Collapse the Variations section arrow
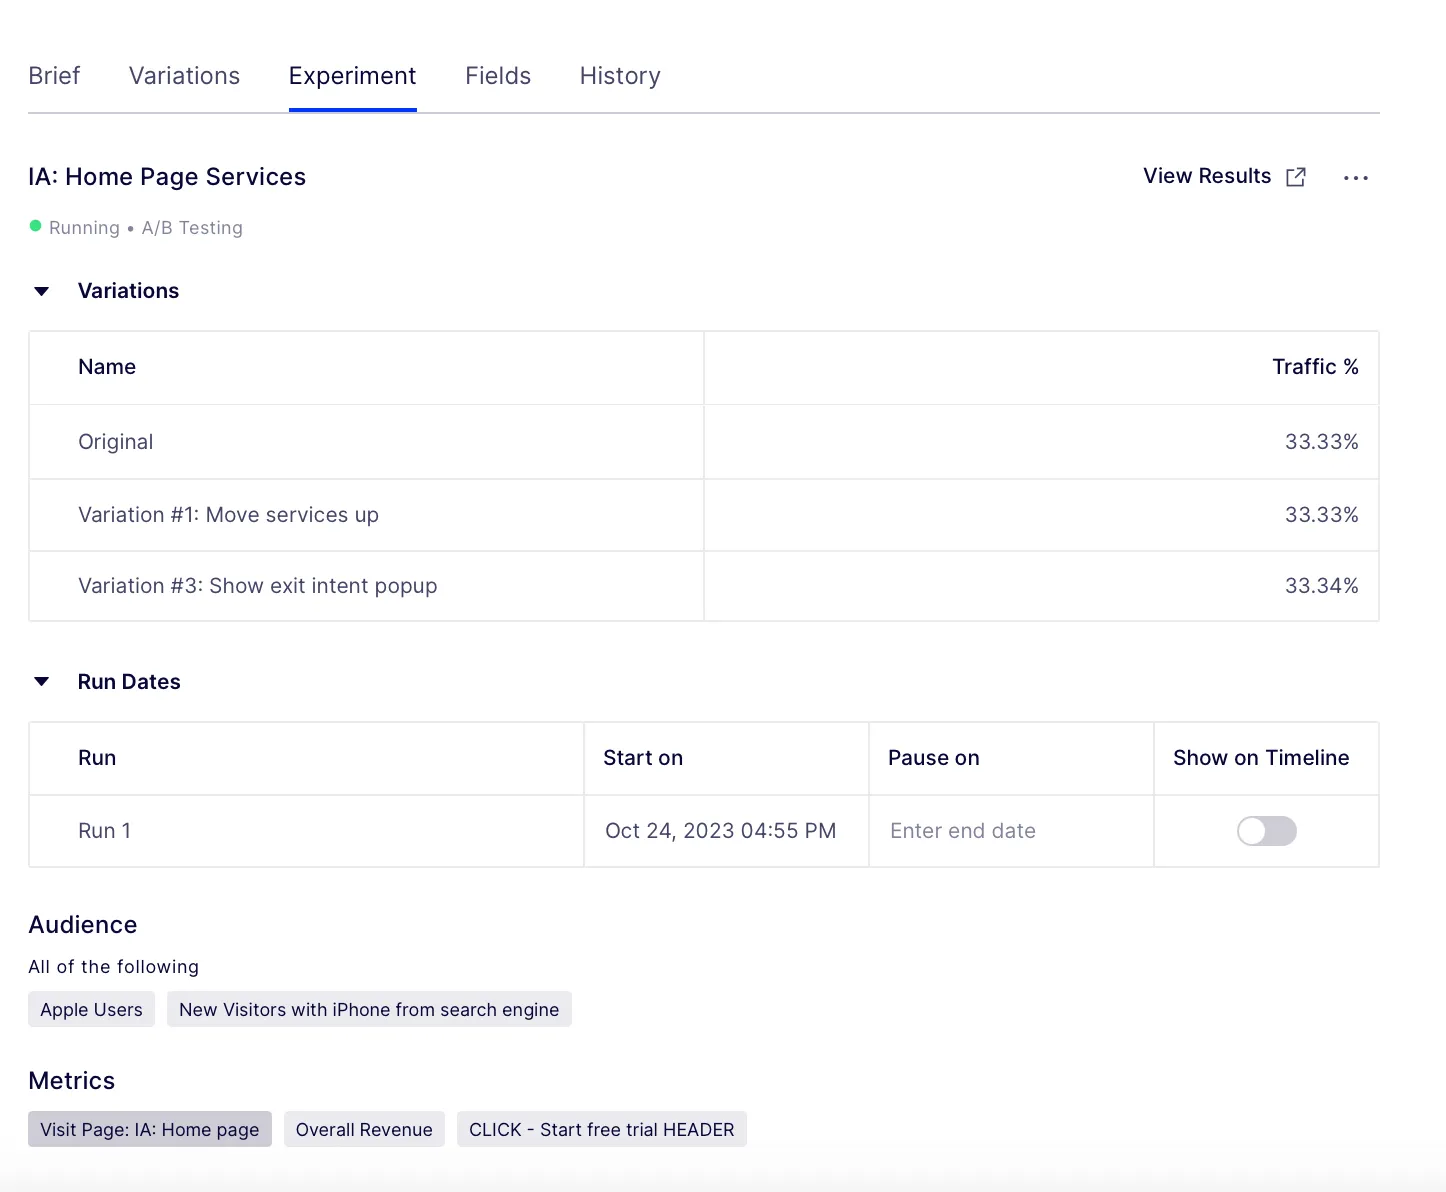This screenshot has height=1192, width=1446. (42, 291)
